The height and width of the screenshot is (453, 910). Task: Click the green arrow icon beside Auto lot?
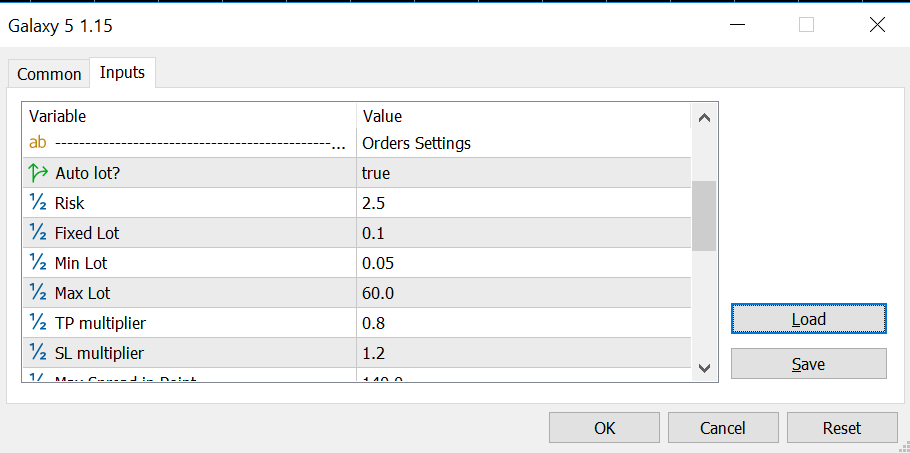pos(38,173)
